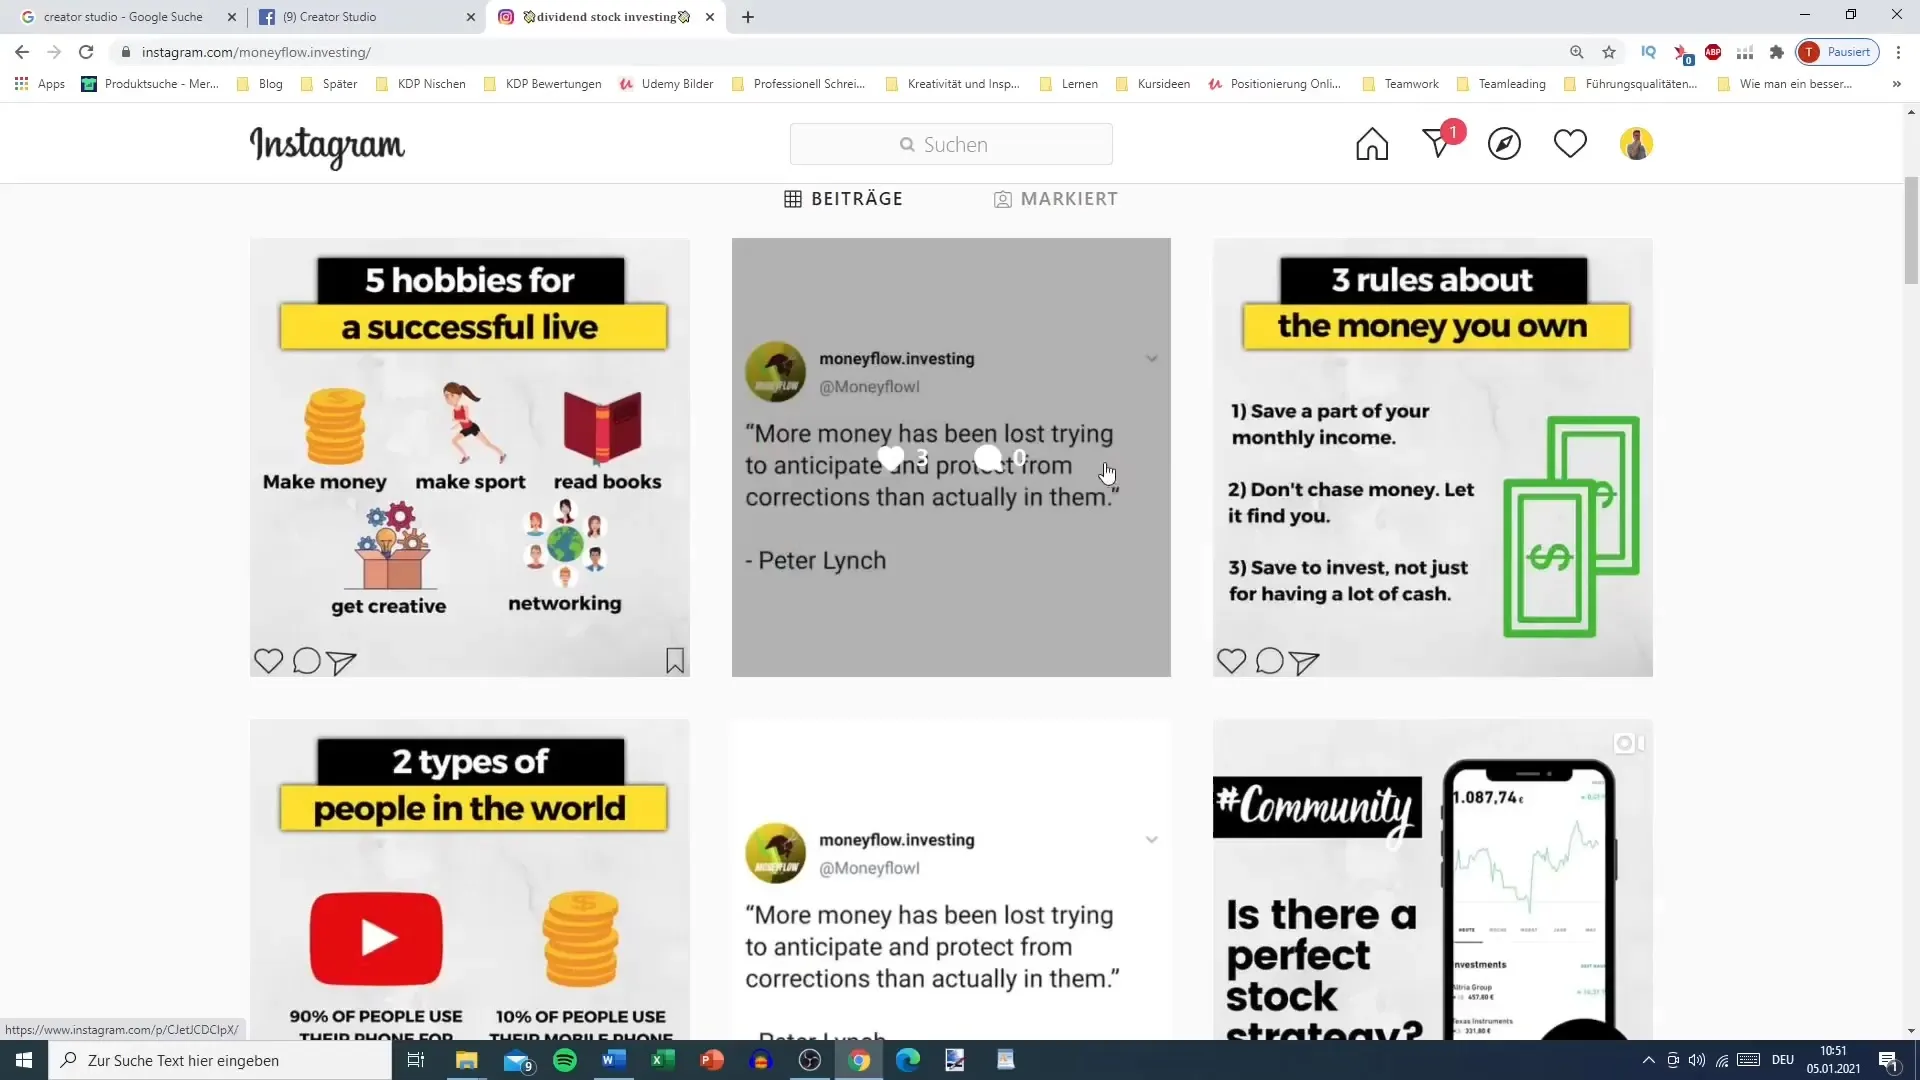Focus the Suchen search field
Viewport: 1920px width, 1080px height.
click(x=951, y=144)
